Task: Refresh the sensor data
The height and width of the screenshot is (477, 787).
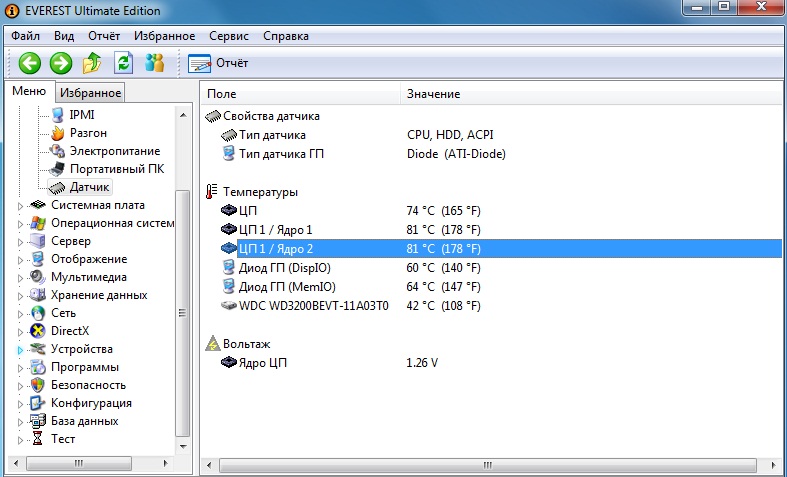Action: 123,63
